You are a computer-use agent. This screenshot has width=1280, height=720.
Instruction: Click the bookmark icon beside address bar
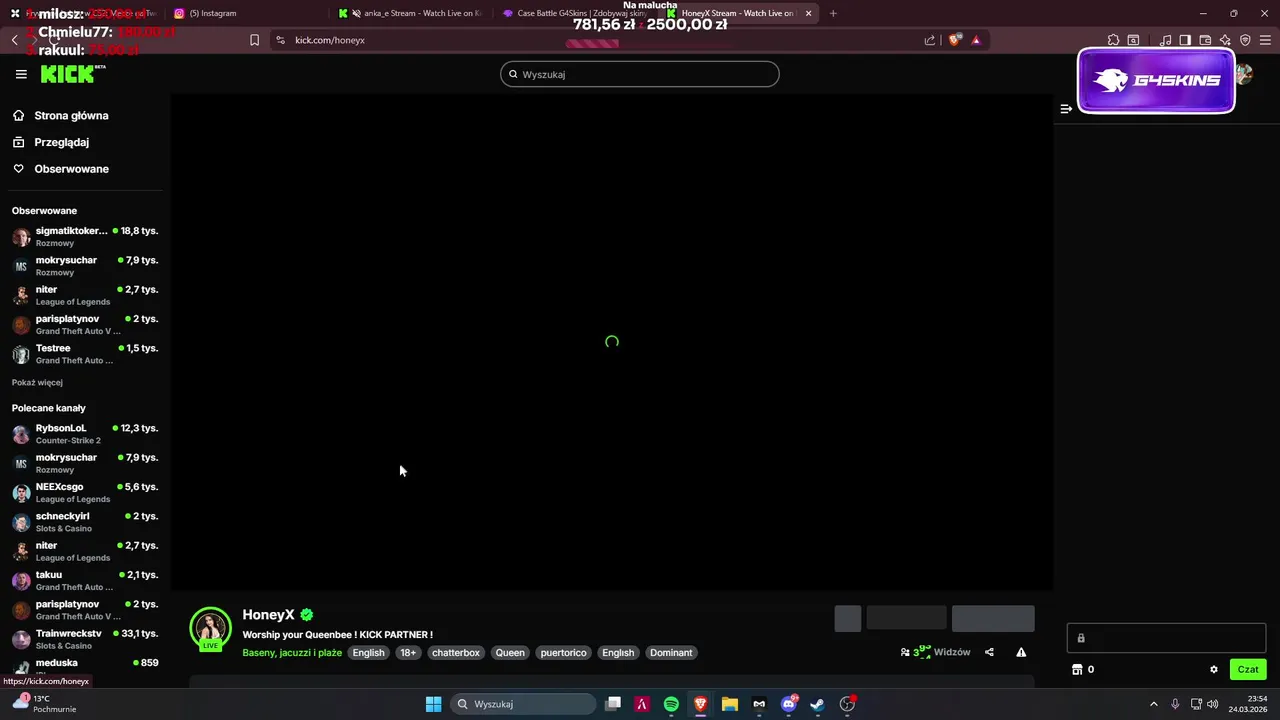click(254, 40)
